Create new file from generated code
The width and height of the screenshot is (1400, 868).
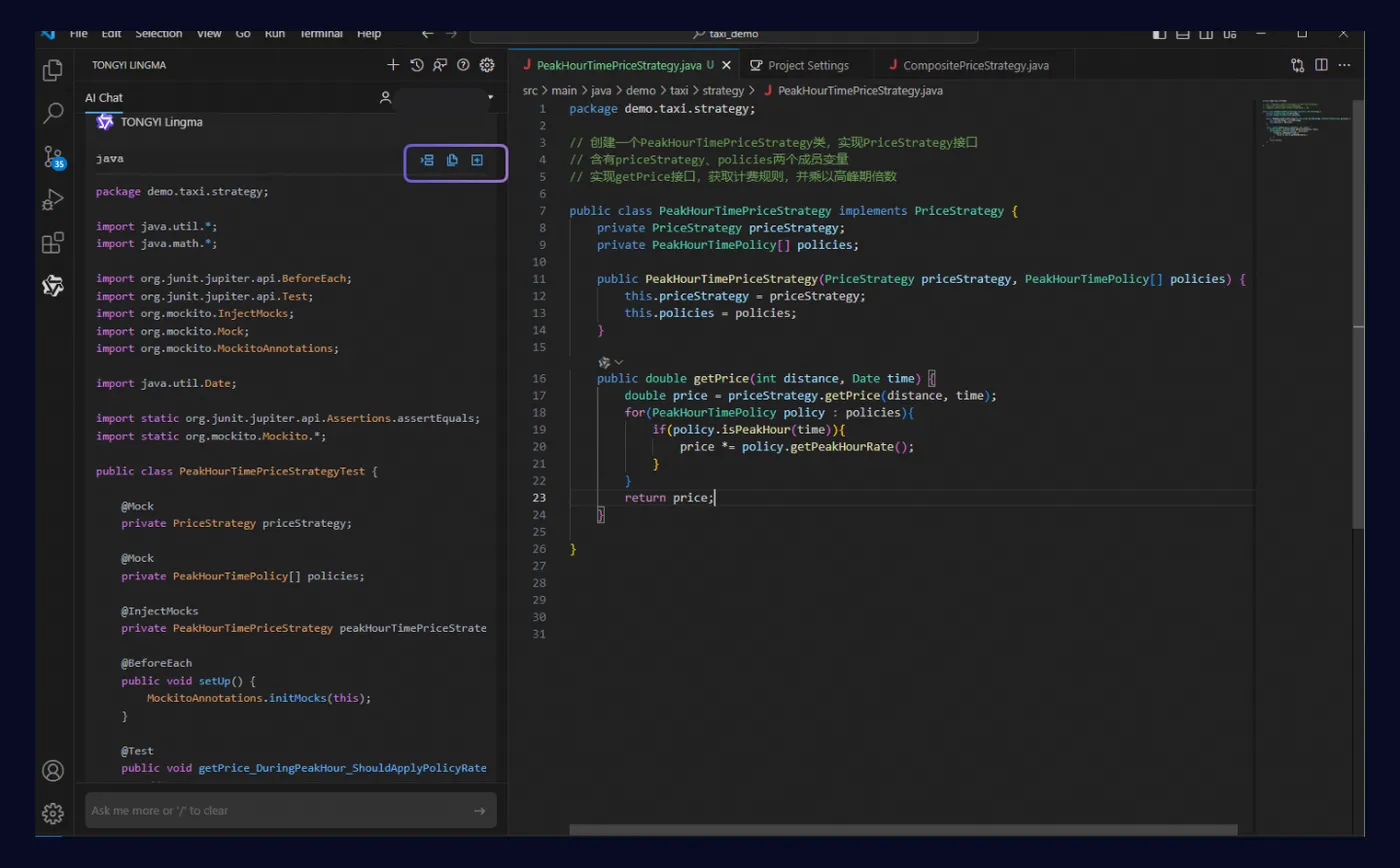click(x=477, y=161)
